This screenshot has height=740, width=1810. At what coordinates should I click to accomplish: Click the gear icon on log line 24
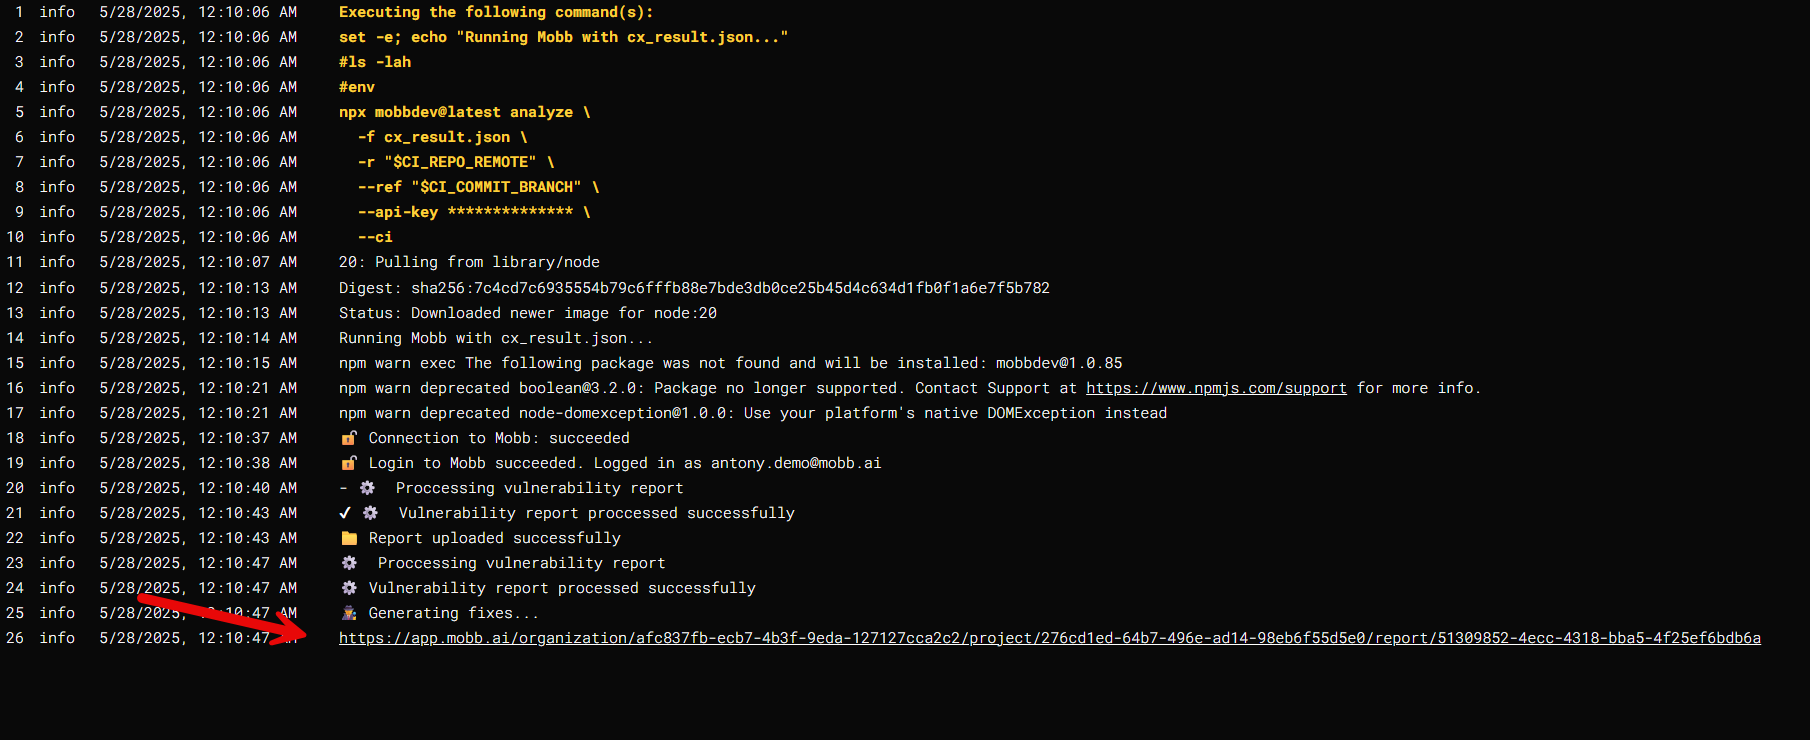[349, 588]
